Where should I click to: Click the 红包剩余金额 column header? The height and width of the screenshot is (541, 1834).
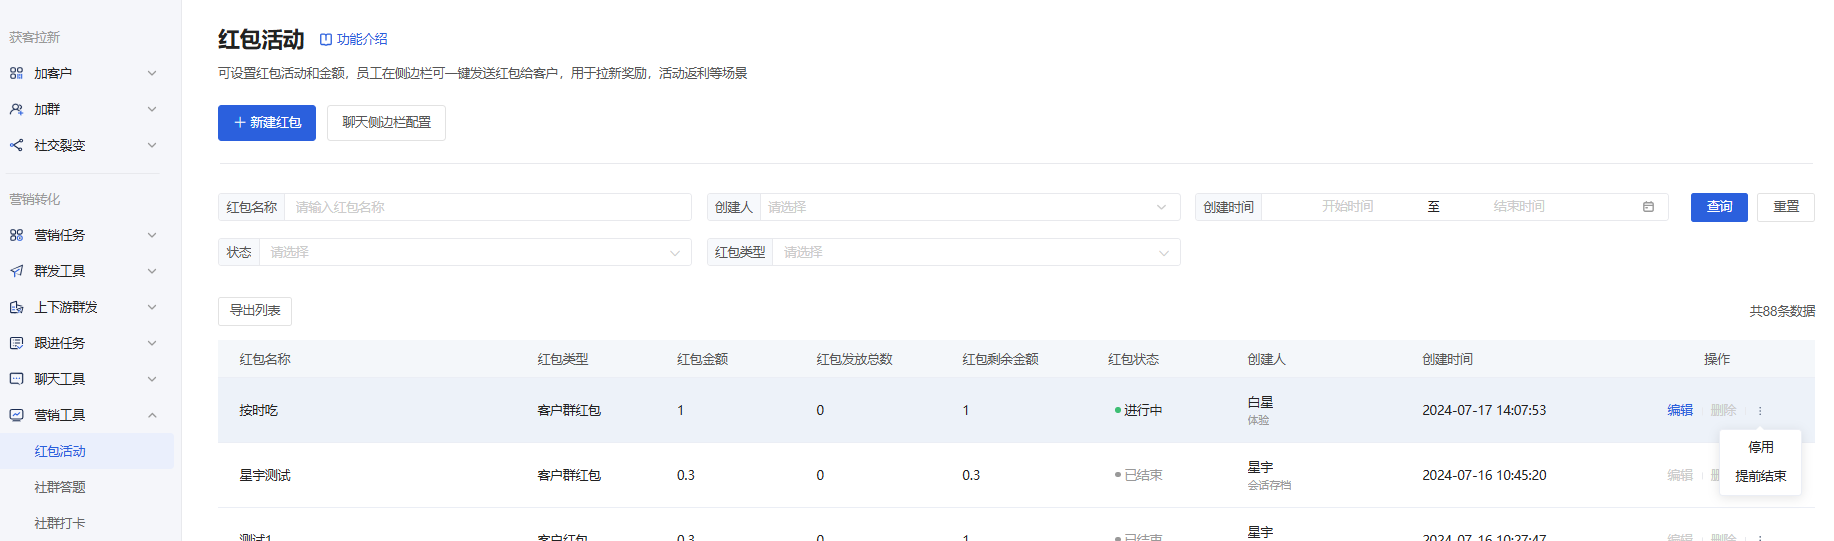(x=1000, y=359)
